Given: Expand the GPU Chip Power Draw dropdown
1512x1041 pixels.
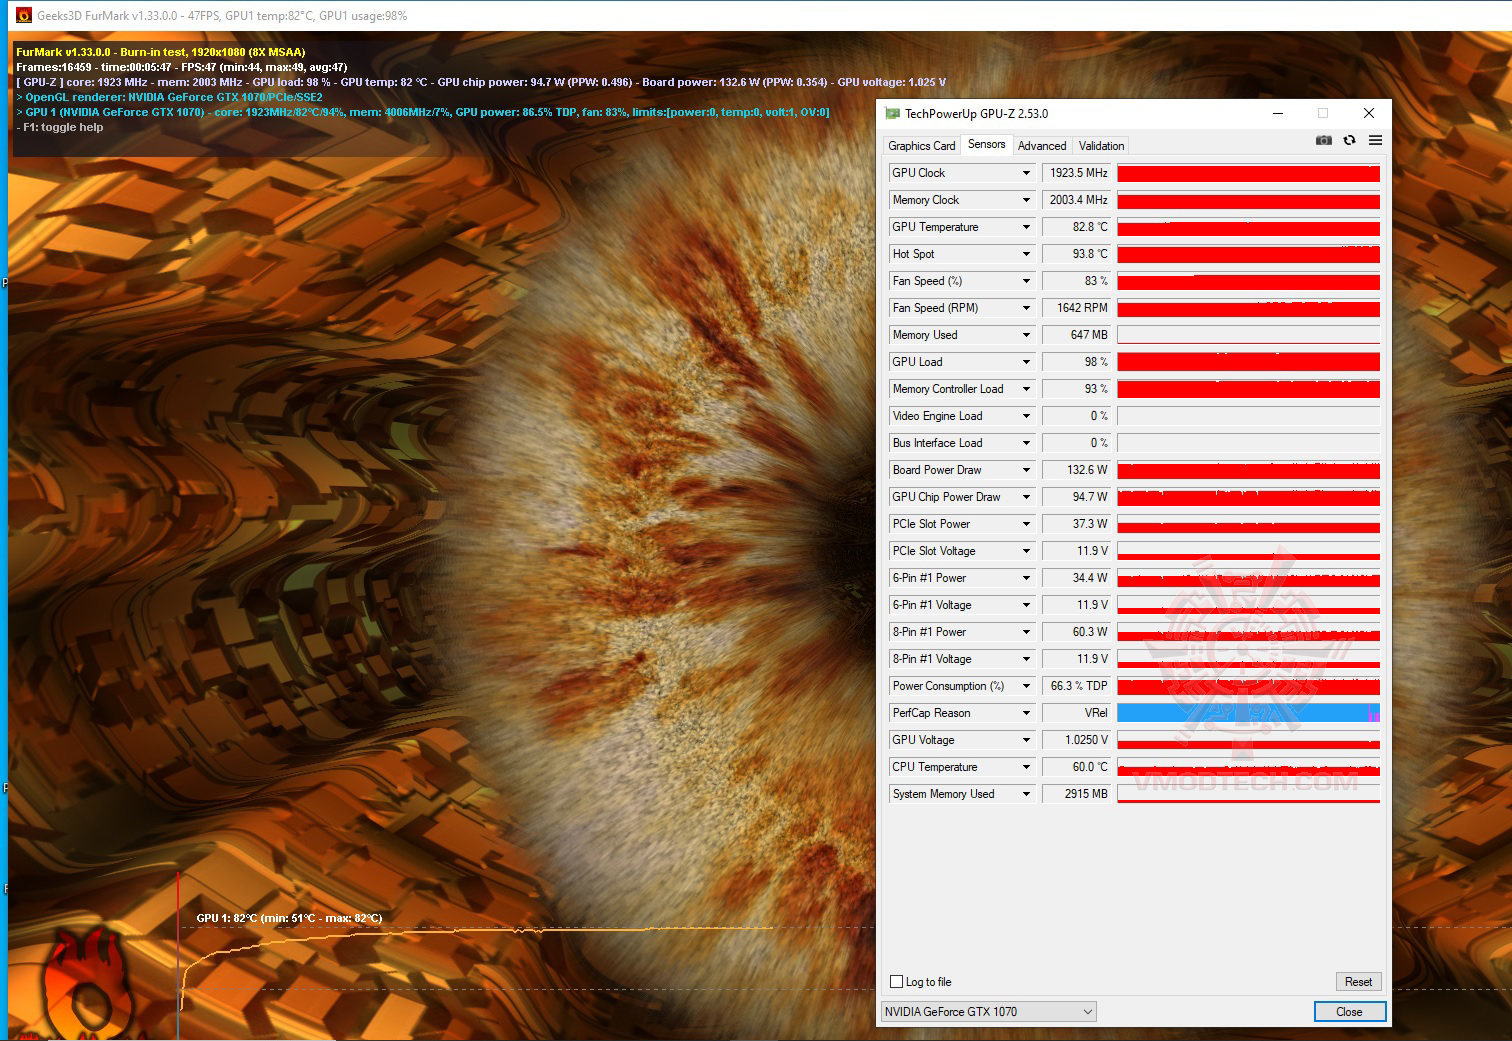Looking at the screenshot, I should click(1026, 498).
